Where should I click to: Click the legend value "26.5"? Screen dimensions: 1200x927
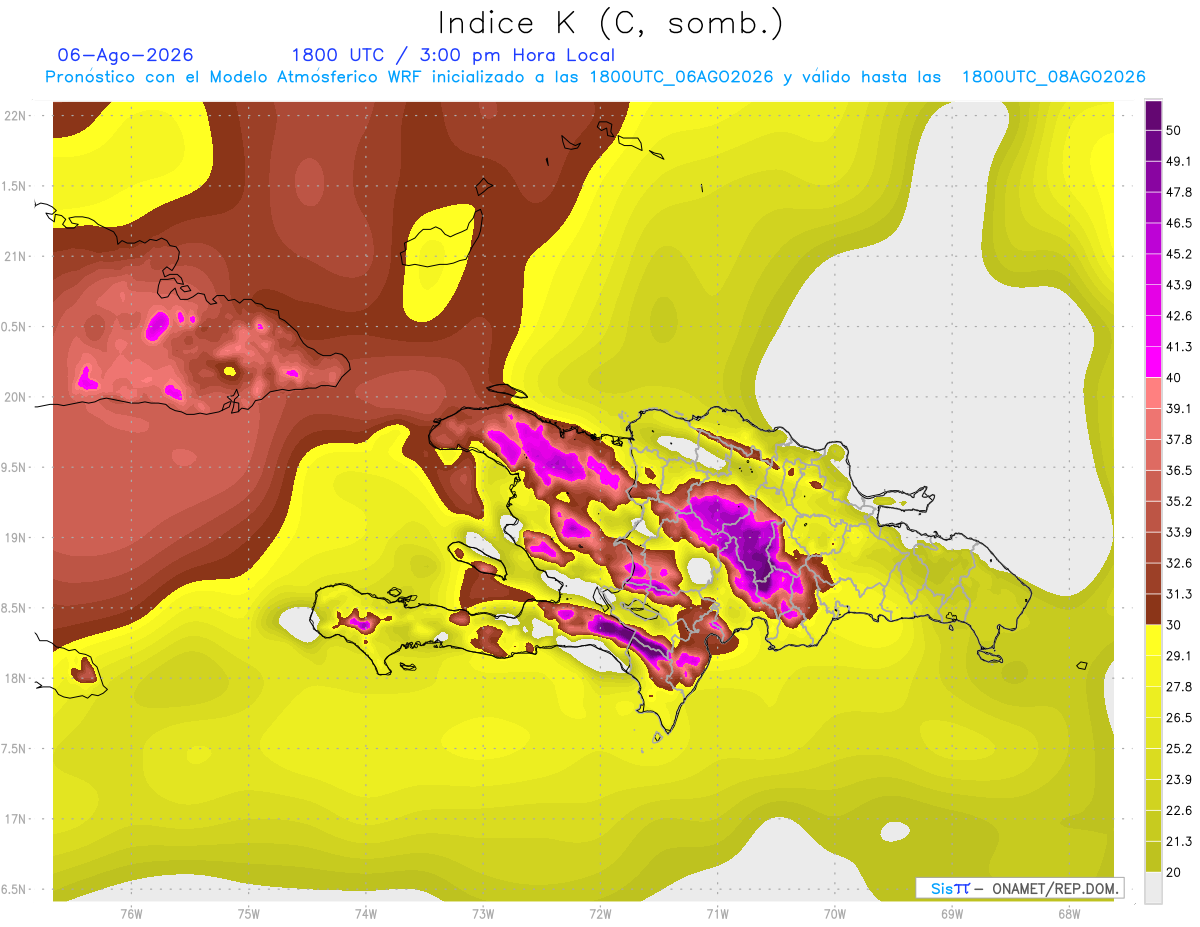coord(1178,718)
